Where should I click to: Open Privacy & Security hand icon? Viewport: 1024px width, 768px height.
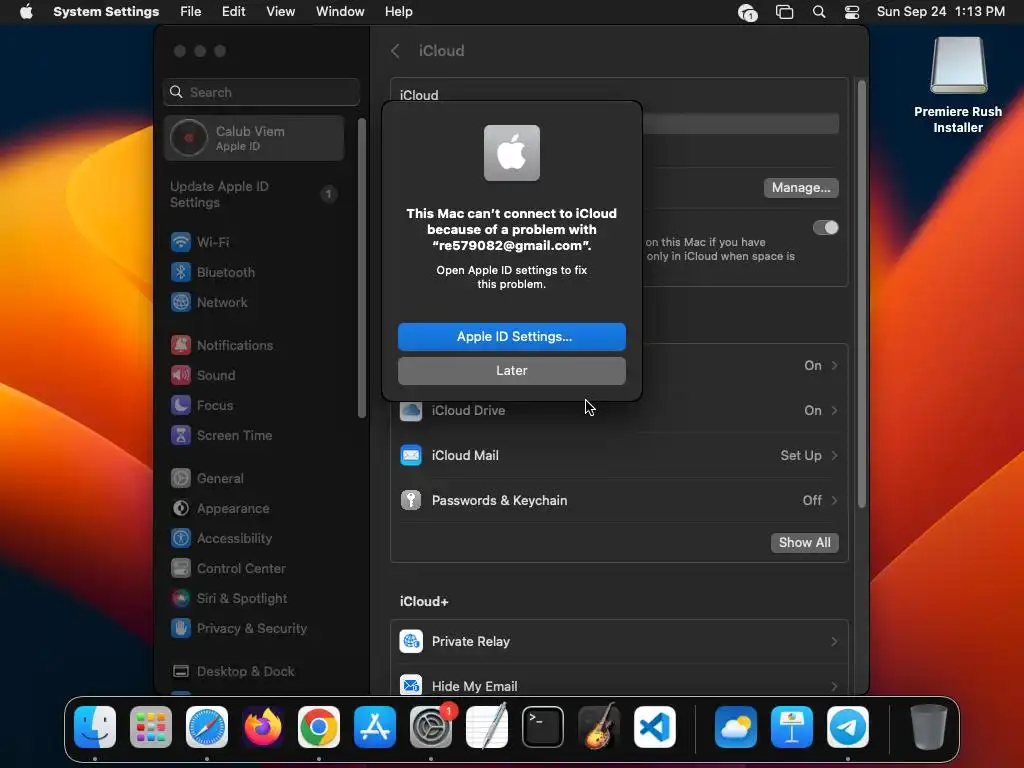[181, 628]
